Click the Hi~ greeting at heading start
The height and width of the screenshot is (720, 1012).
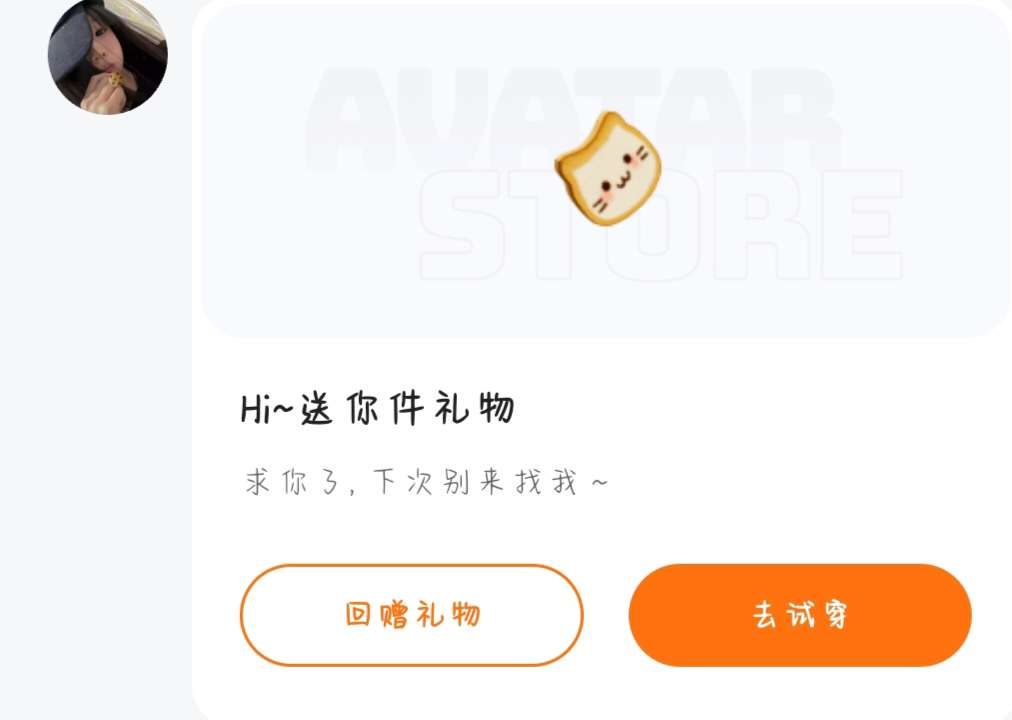[x=267, y=409]
